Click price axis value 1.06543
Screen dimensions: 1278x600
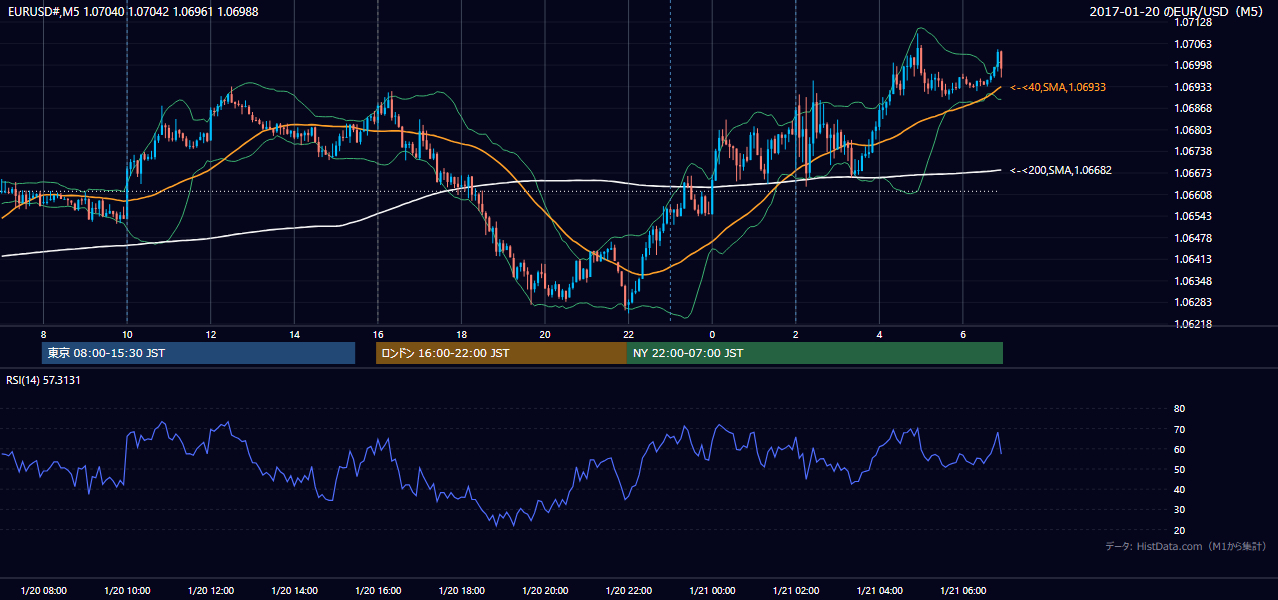point(1194,216)
